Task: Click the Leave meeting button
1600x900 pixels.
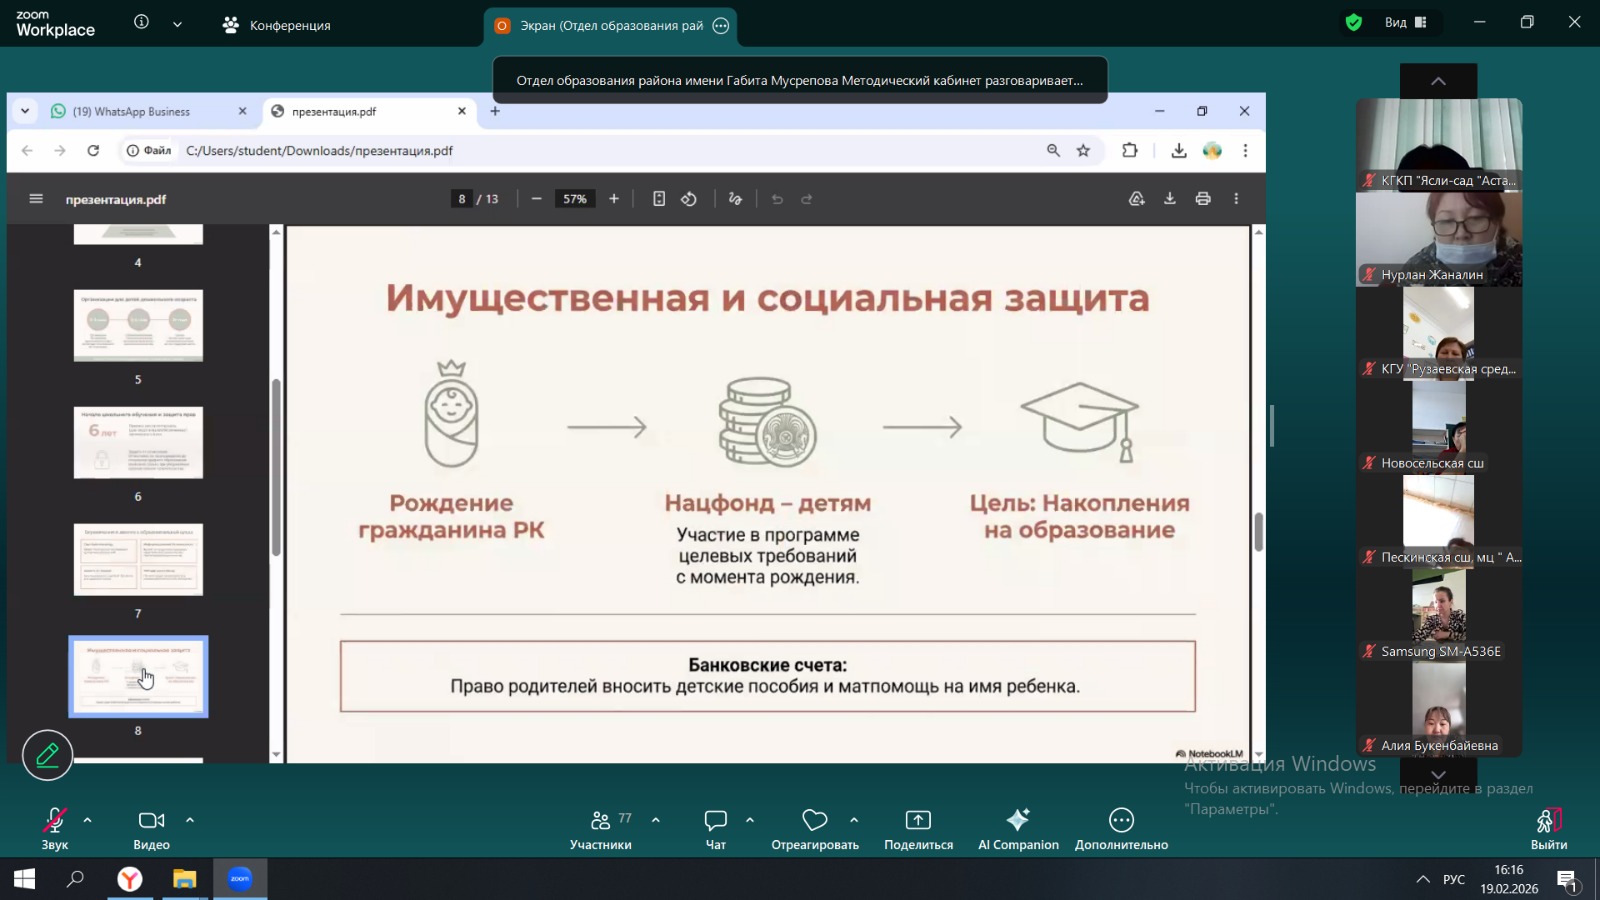Action: [x=1548, y=829]
